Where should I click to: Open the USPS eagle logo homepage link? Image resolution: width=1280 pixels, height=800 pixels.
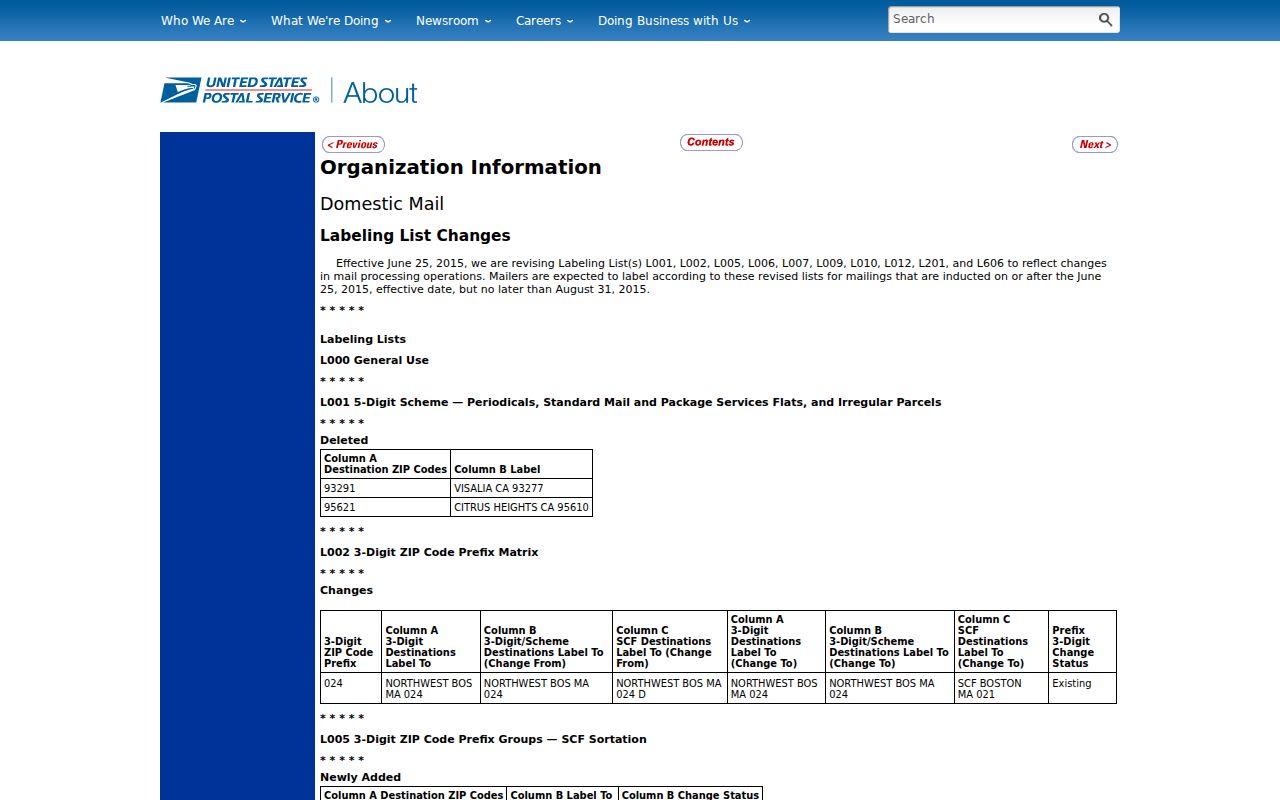240,91
